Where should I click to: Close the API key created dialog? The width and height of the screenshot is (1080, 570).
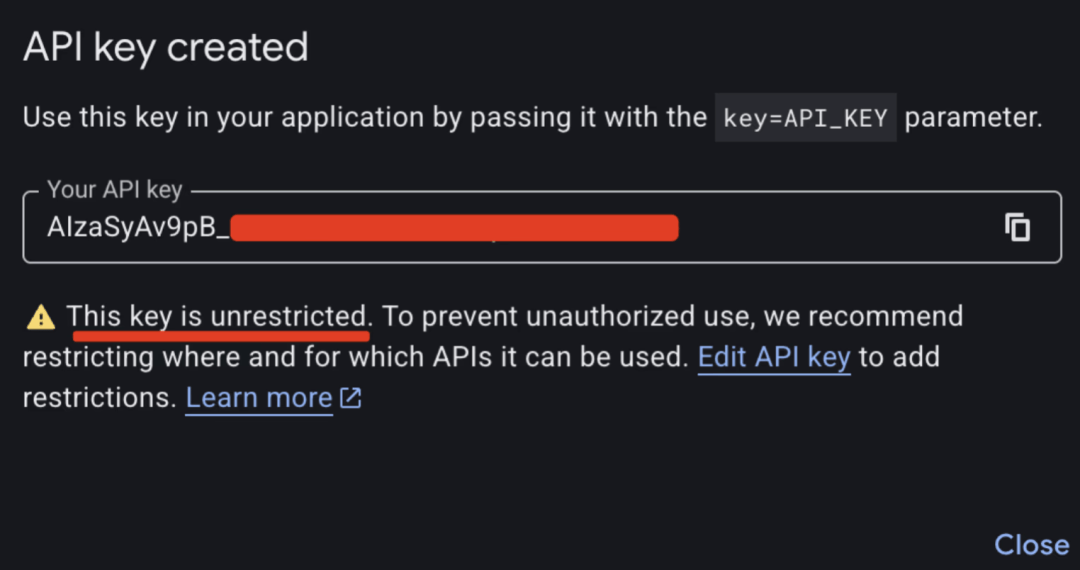click(1031, 544)
